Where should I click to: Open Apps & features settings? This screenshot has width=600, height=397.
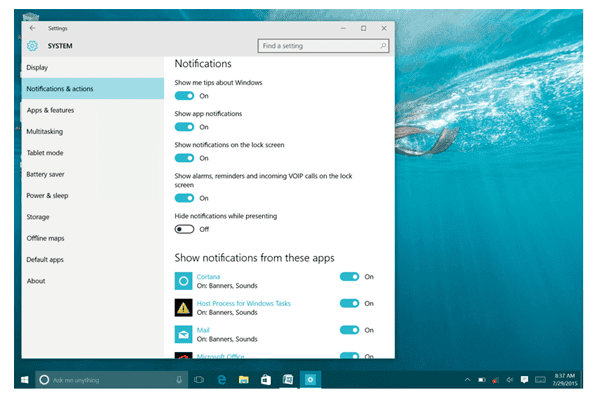coord(93,110)
